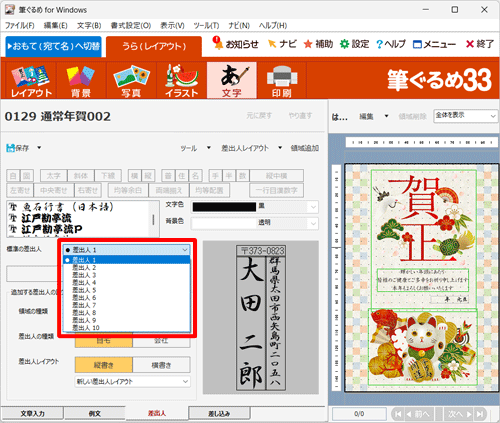The image size is (500, 423).
Task: Choose 差出人 10 from the list
Action: (x=127, y=328)
